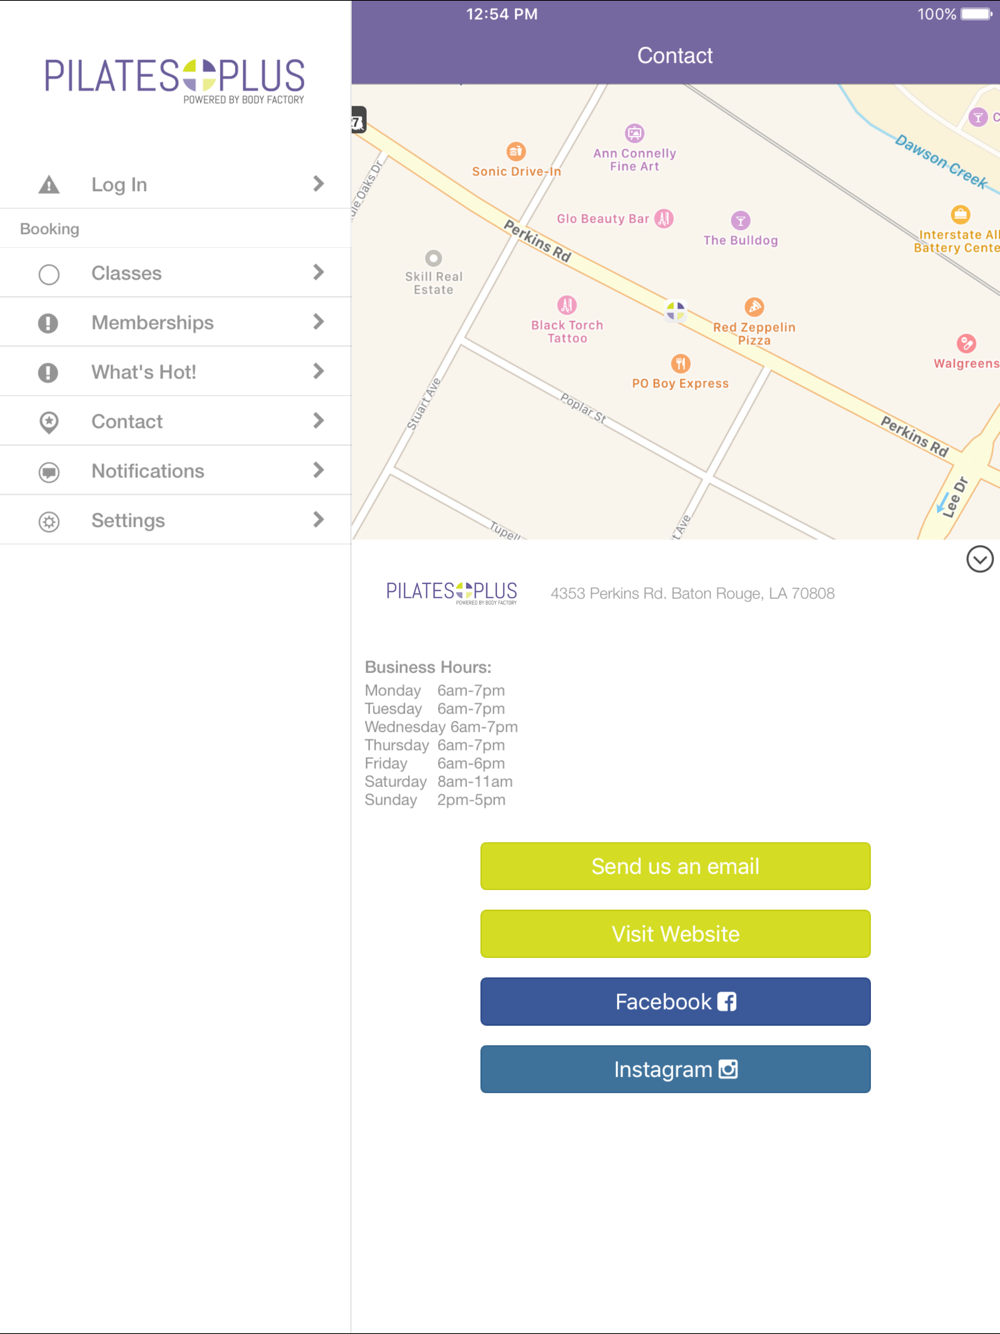Click the Memberships exclamation icon
The height and width of the screenshot is (1334, 1000).
tap(48, 323)
